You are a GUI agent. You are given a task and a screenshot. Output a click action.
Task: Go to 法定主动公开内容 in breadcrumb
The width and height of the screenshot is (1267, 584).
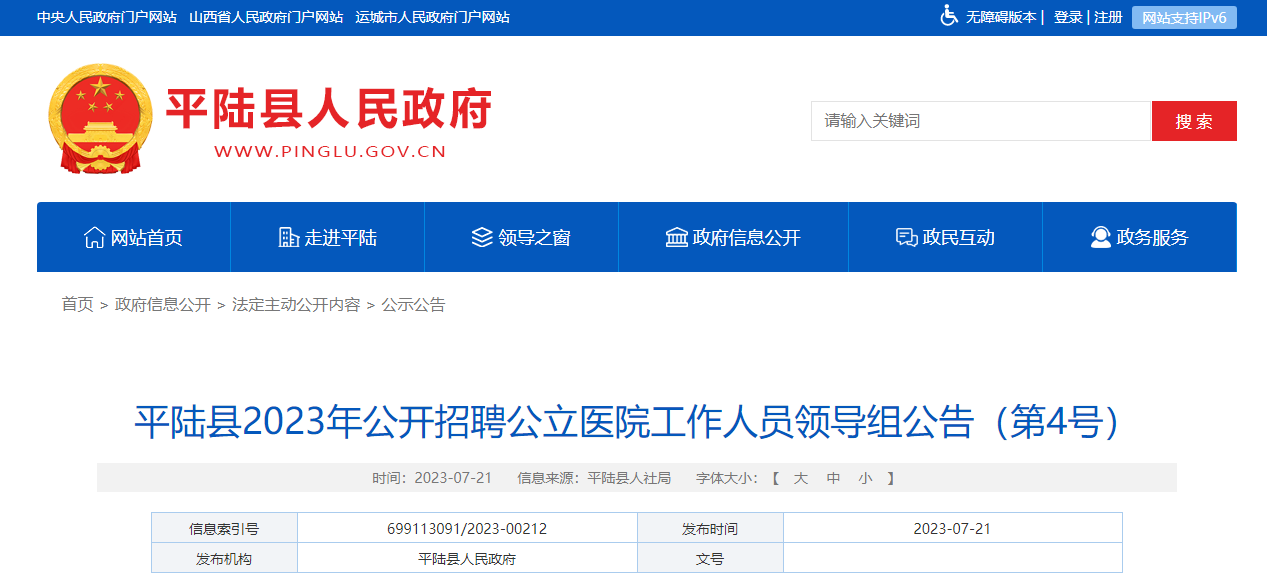click(x=296, y=305)
